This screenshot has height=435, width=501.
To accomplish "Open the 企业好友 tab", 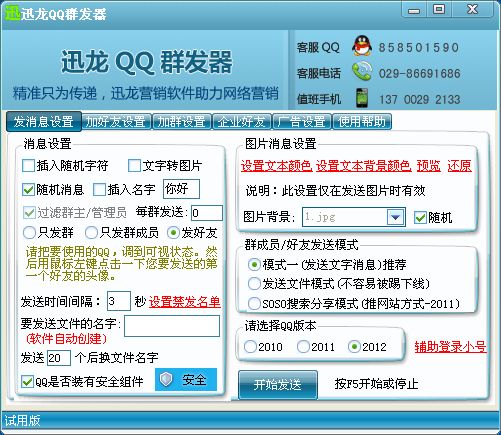I will (242, 122).
